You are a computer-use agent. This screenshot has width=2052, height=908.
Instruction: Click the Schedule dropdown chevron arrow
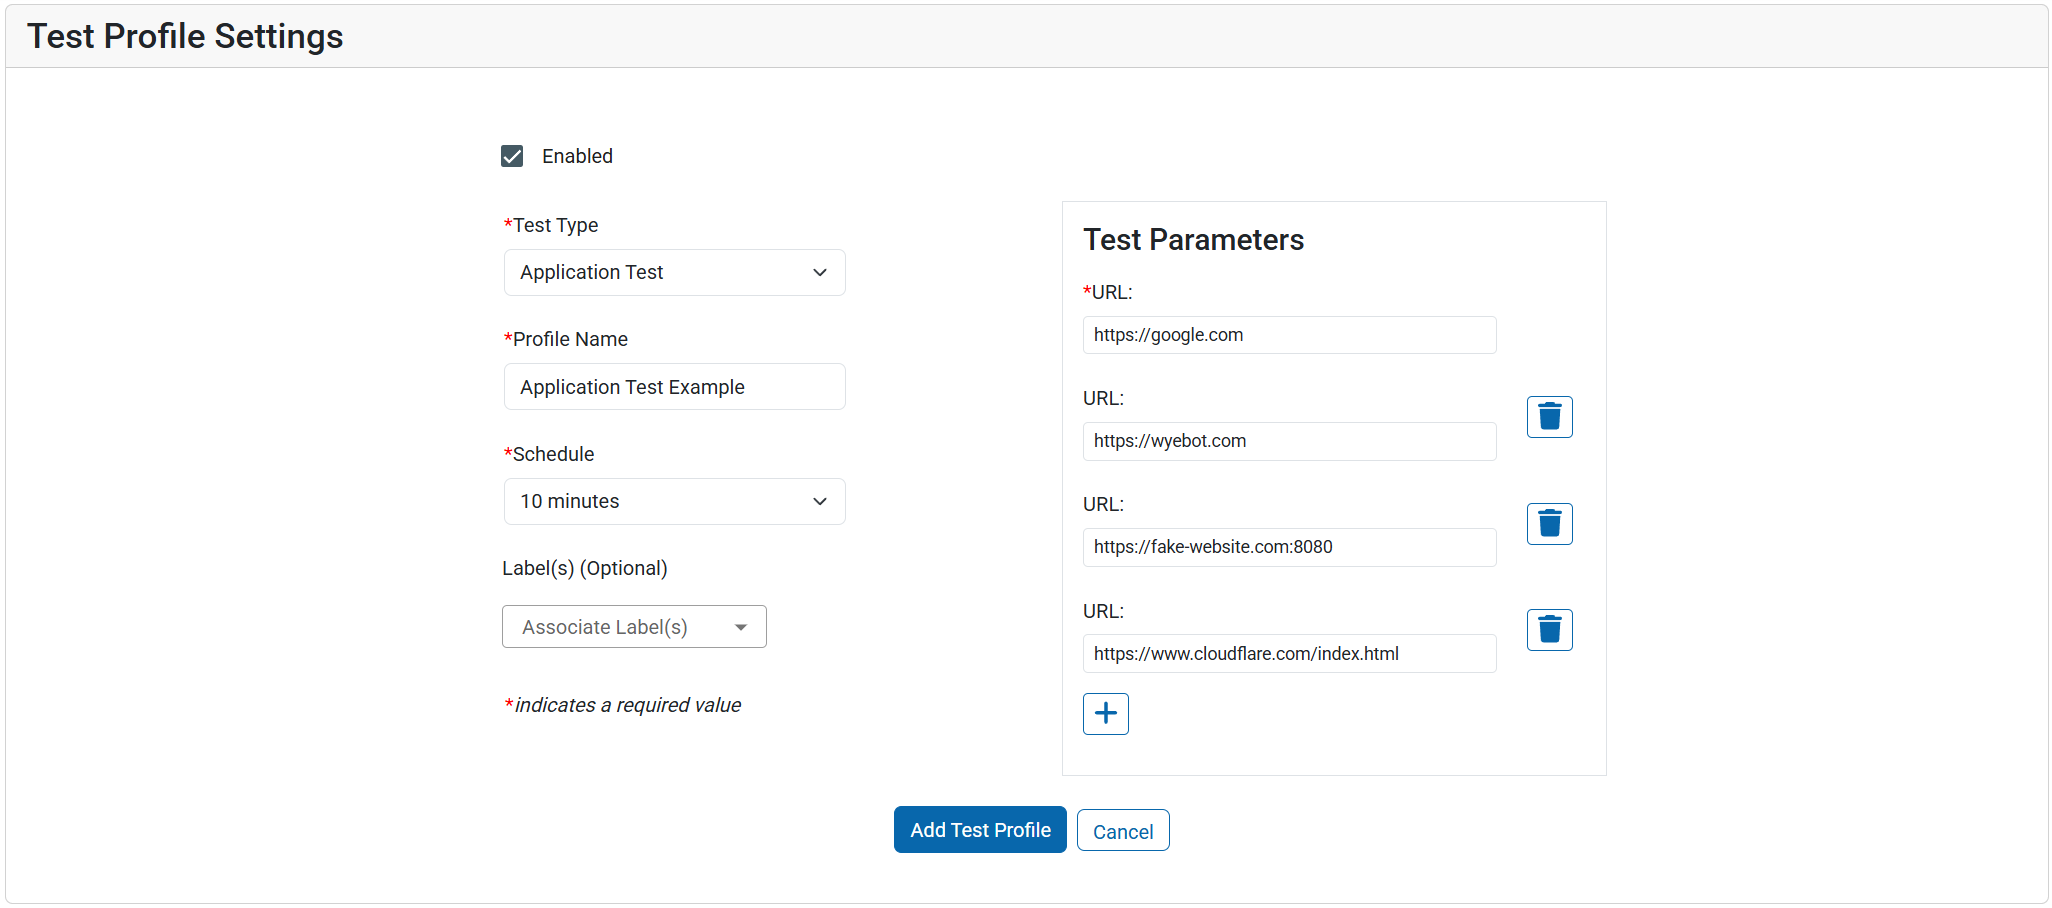pyautogui.click(x=820, y=502)
